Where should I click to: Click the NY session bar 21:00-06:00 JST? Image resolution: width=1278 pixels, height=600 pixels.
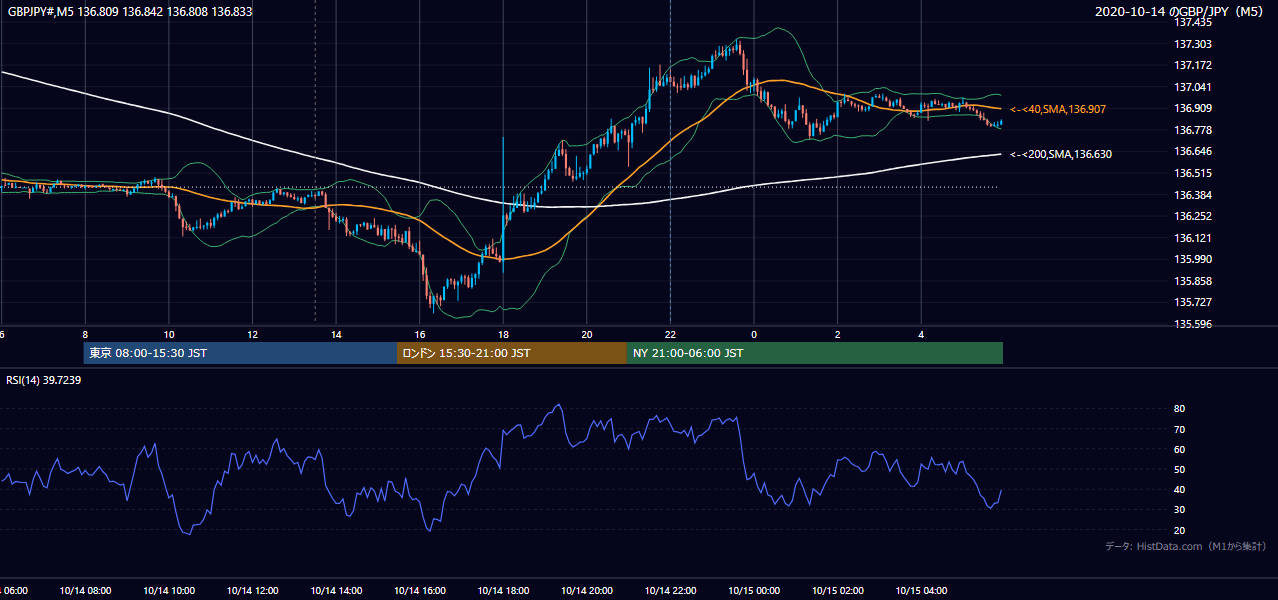pos(815,353)
